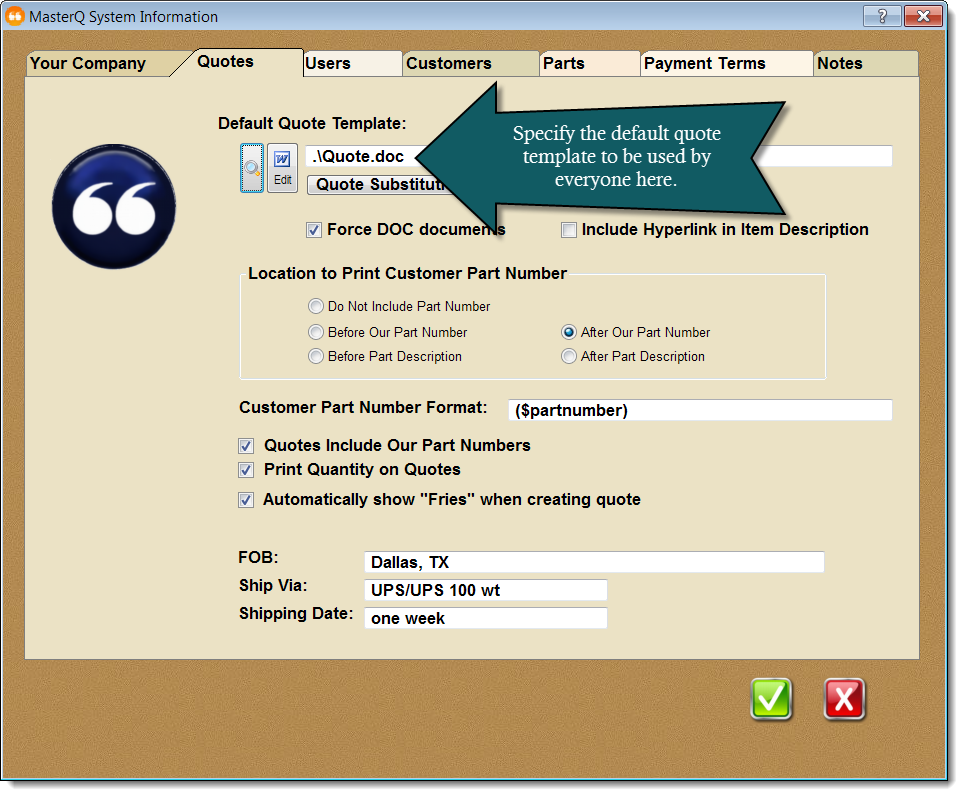Click the help question mark button
963x796 pixels.
pos(881,16)
